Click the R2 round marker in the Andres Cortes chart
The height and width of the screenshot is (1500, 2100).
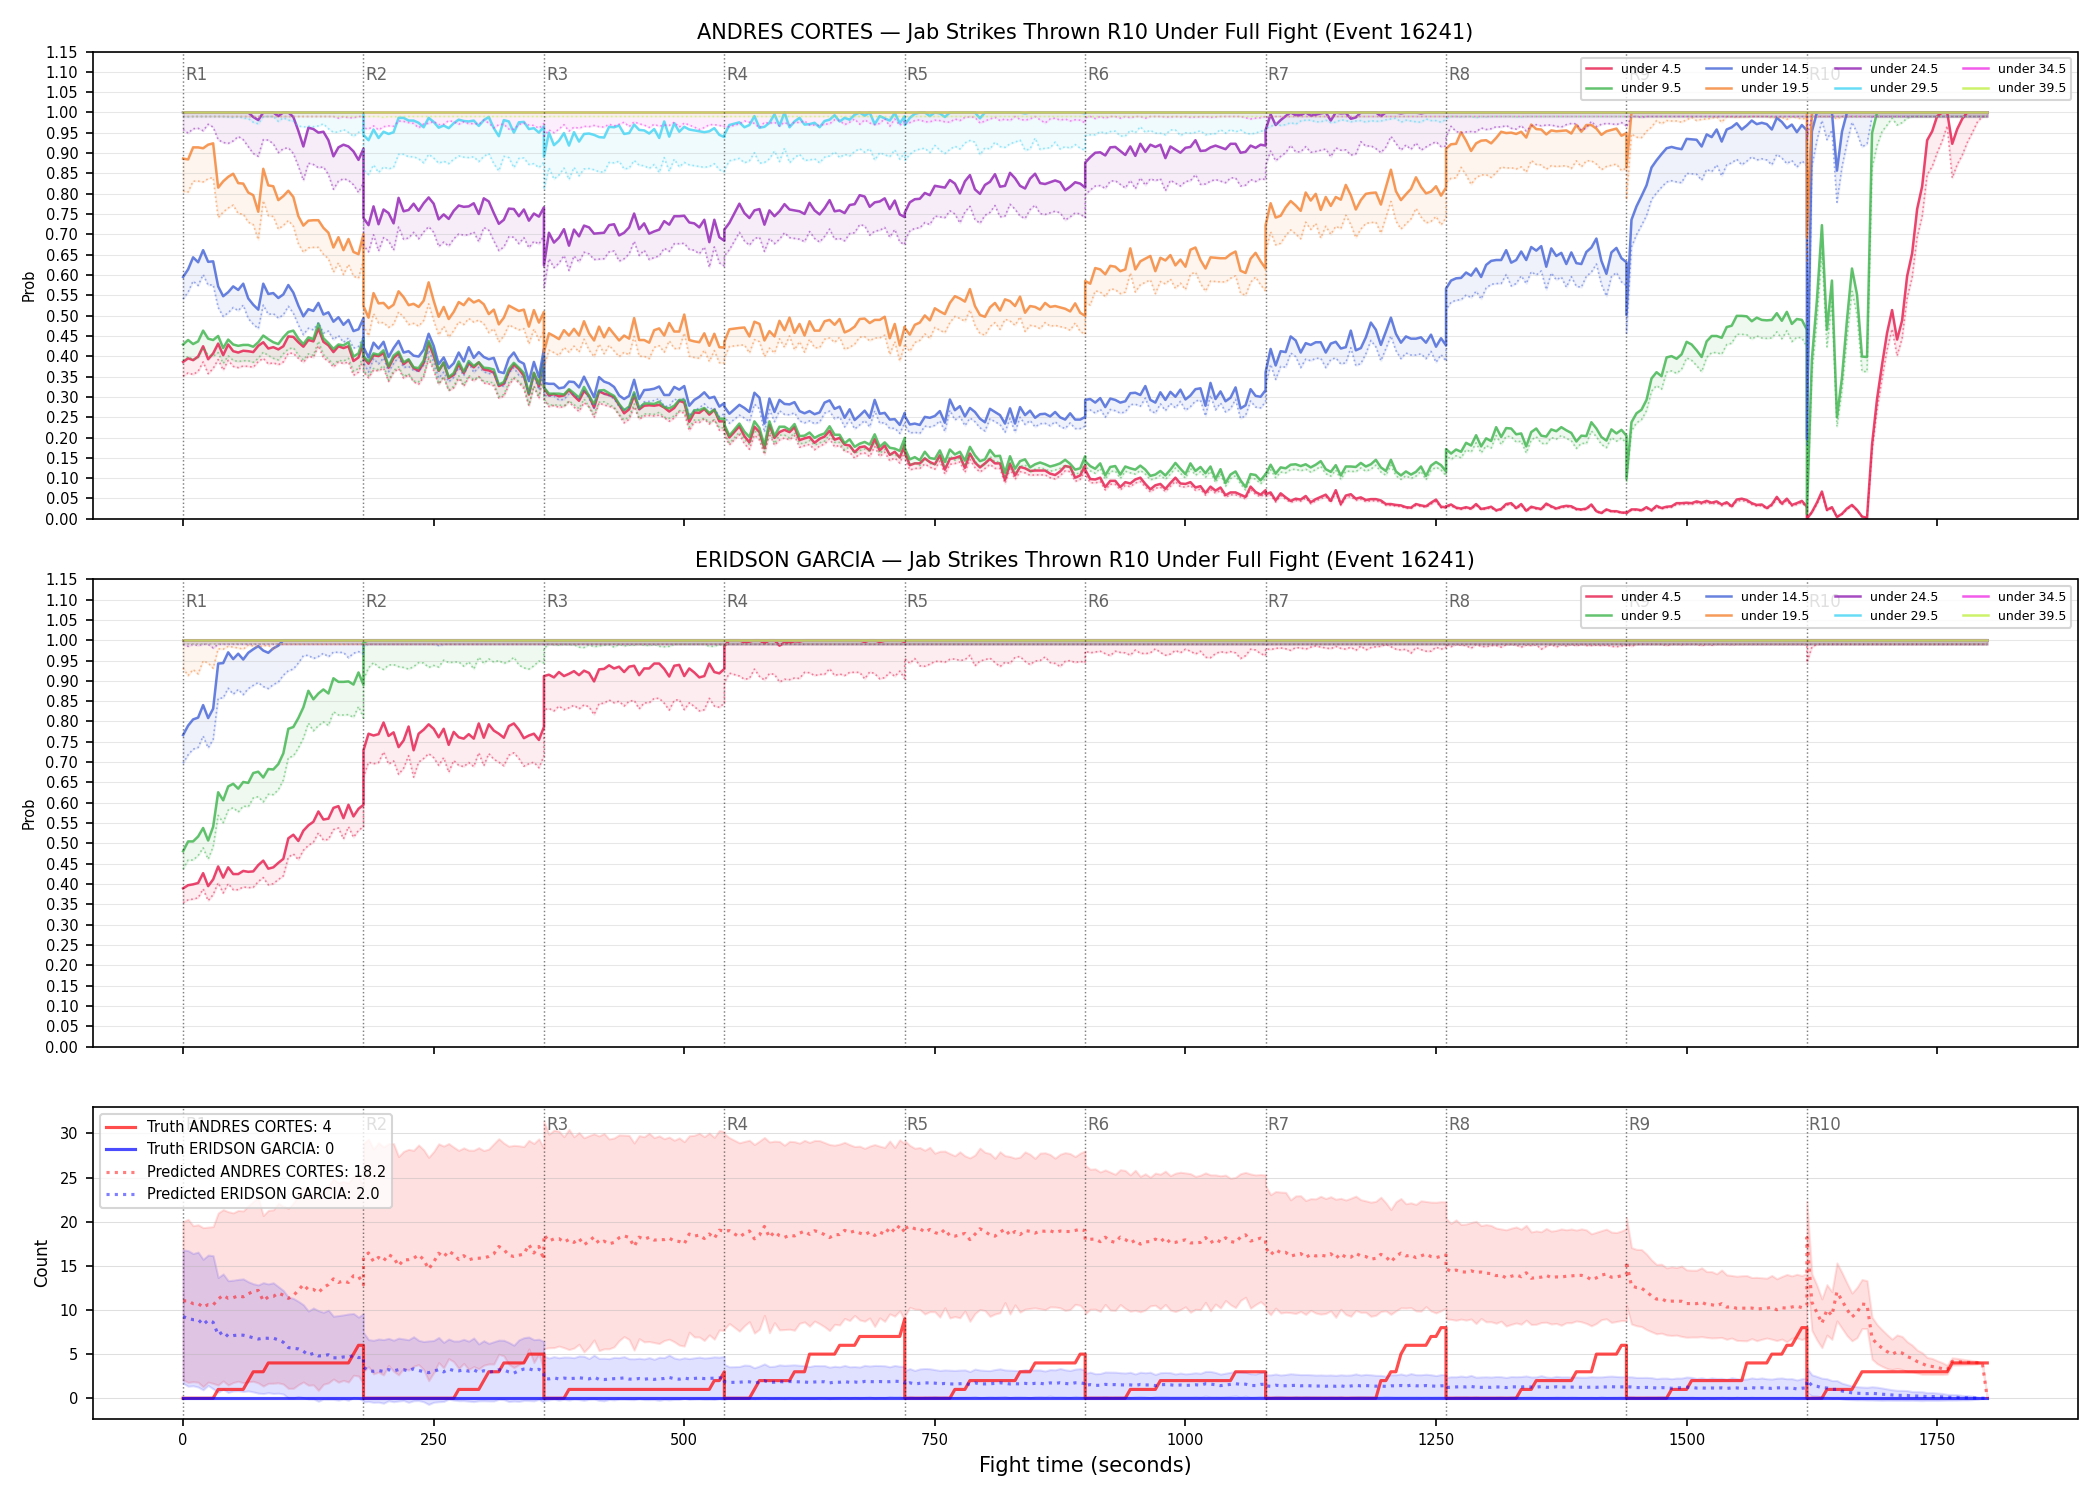(x=376, y=74)
